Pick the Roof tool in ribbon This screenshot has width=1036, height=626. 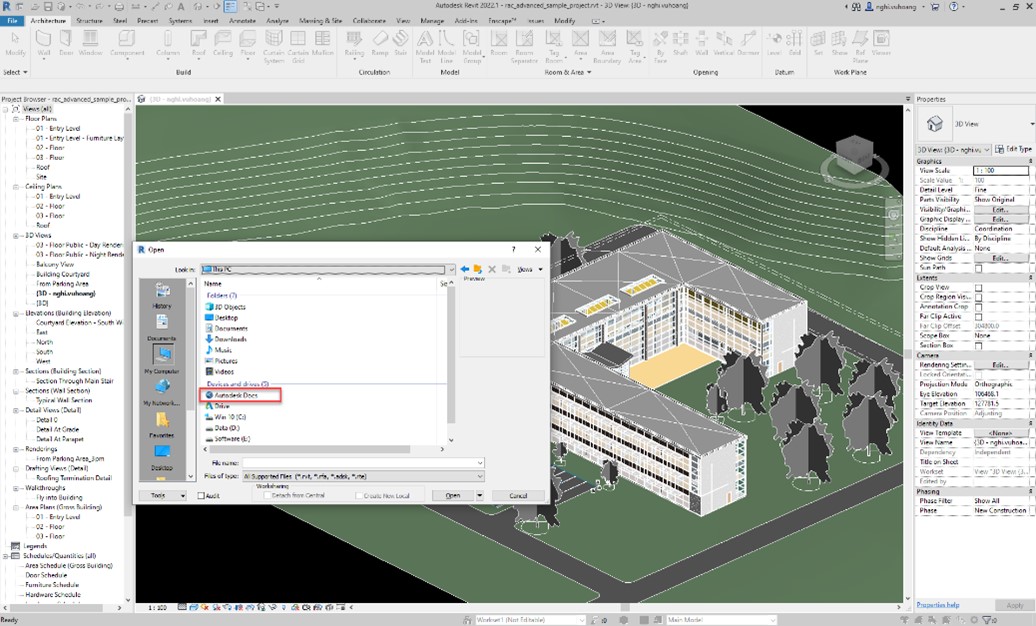click(x=198, y=43)
